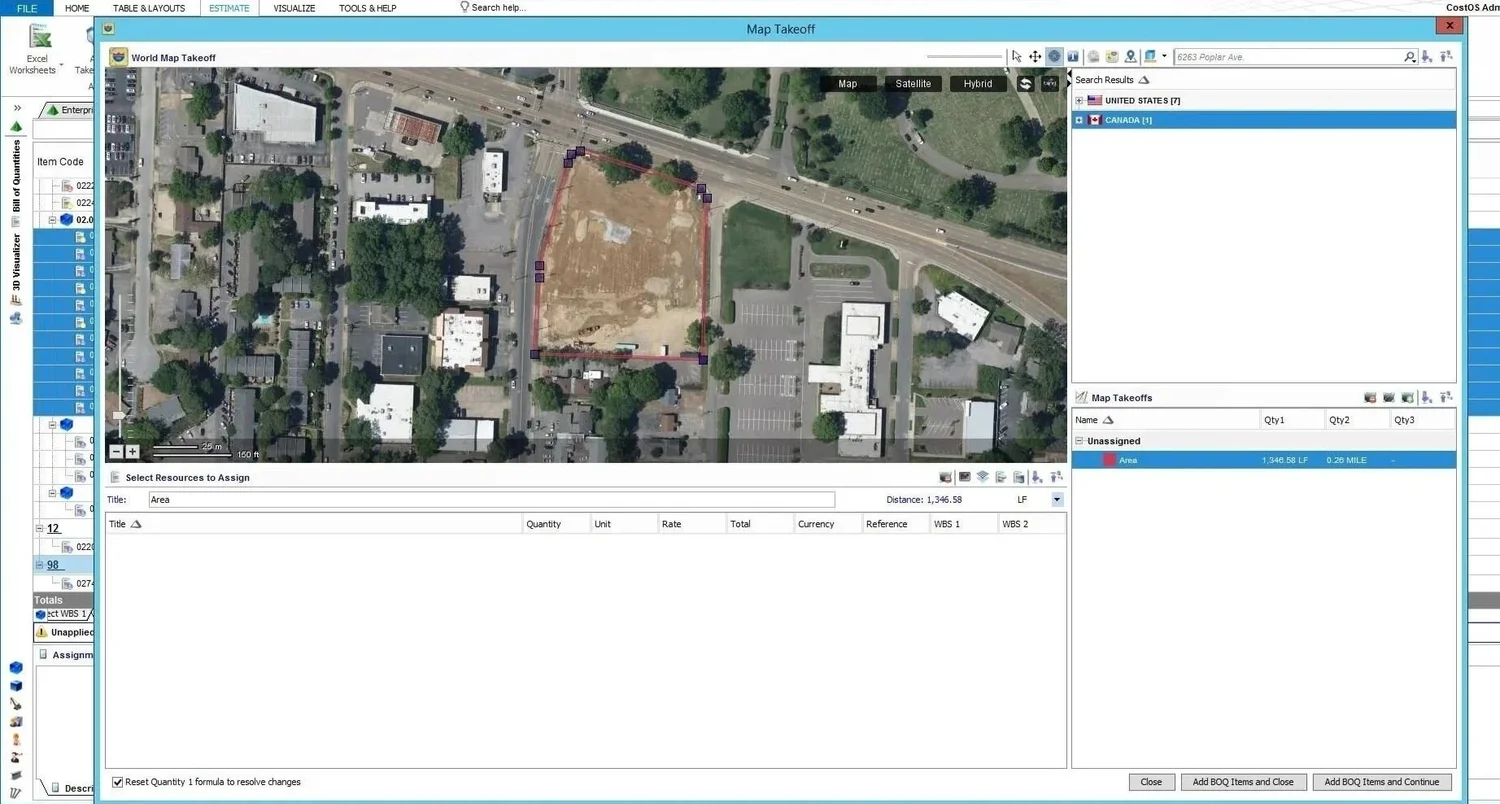
Task: Click the red color swatch beside Area takeoff
Action: tap(1109, 460)
